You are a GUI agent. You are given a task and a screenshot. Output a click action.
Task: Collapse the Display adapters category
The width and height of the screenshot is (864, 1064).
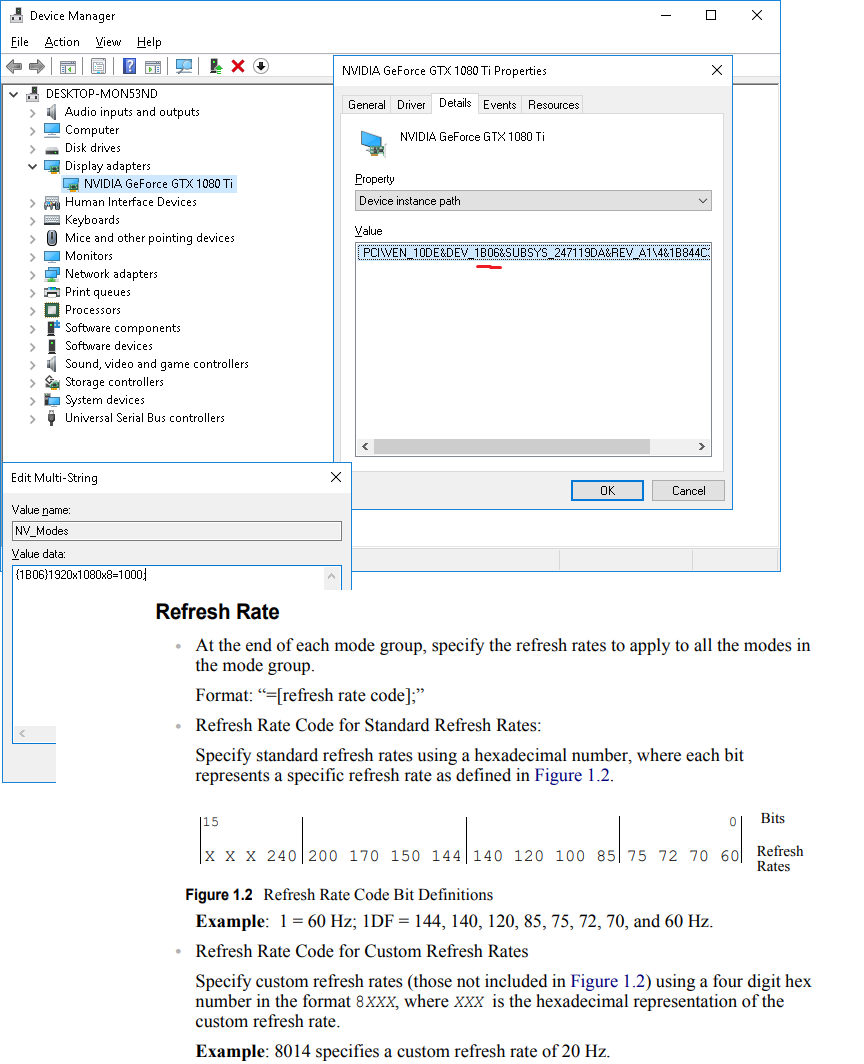point(32,166)
